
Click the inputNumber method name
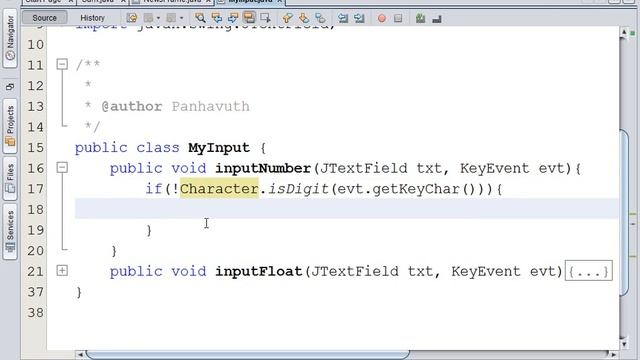(263, 168)
